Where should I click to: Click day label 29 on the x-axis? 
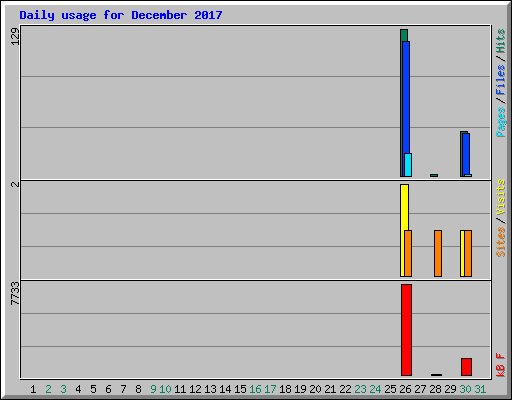click(450, 389)
